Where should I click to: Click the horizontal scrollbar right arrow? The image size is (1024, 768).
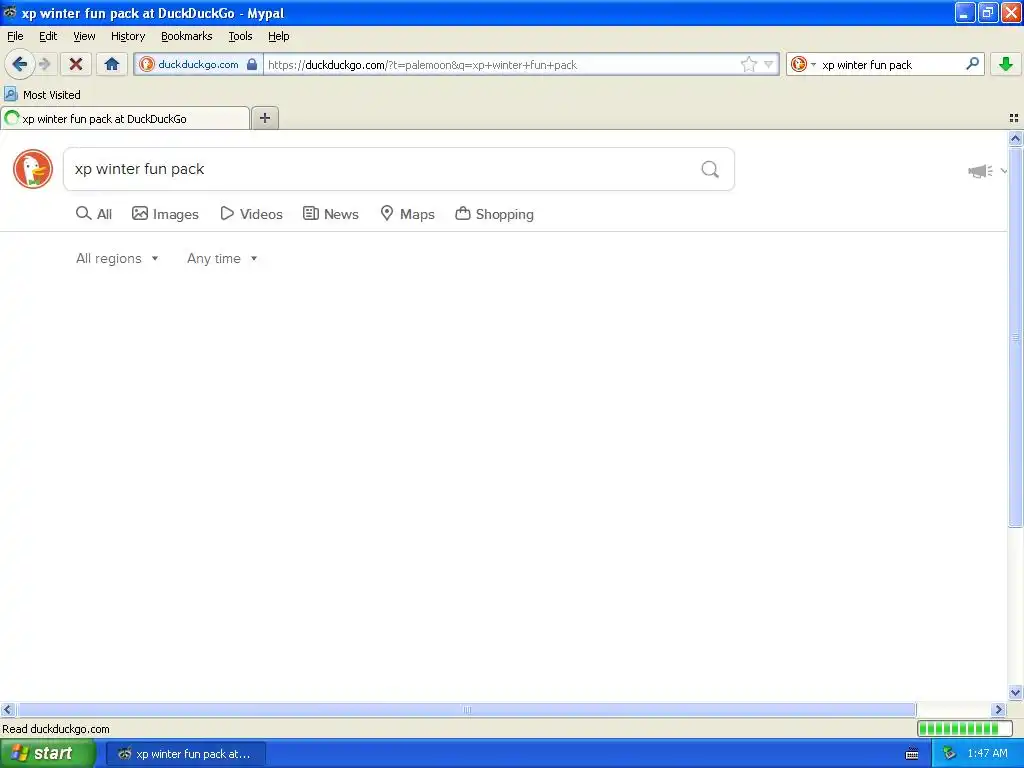(998, 709)
